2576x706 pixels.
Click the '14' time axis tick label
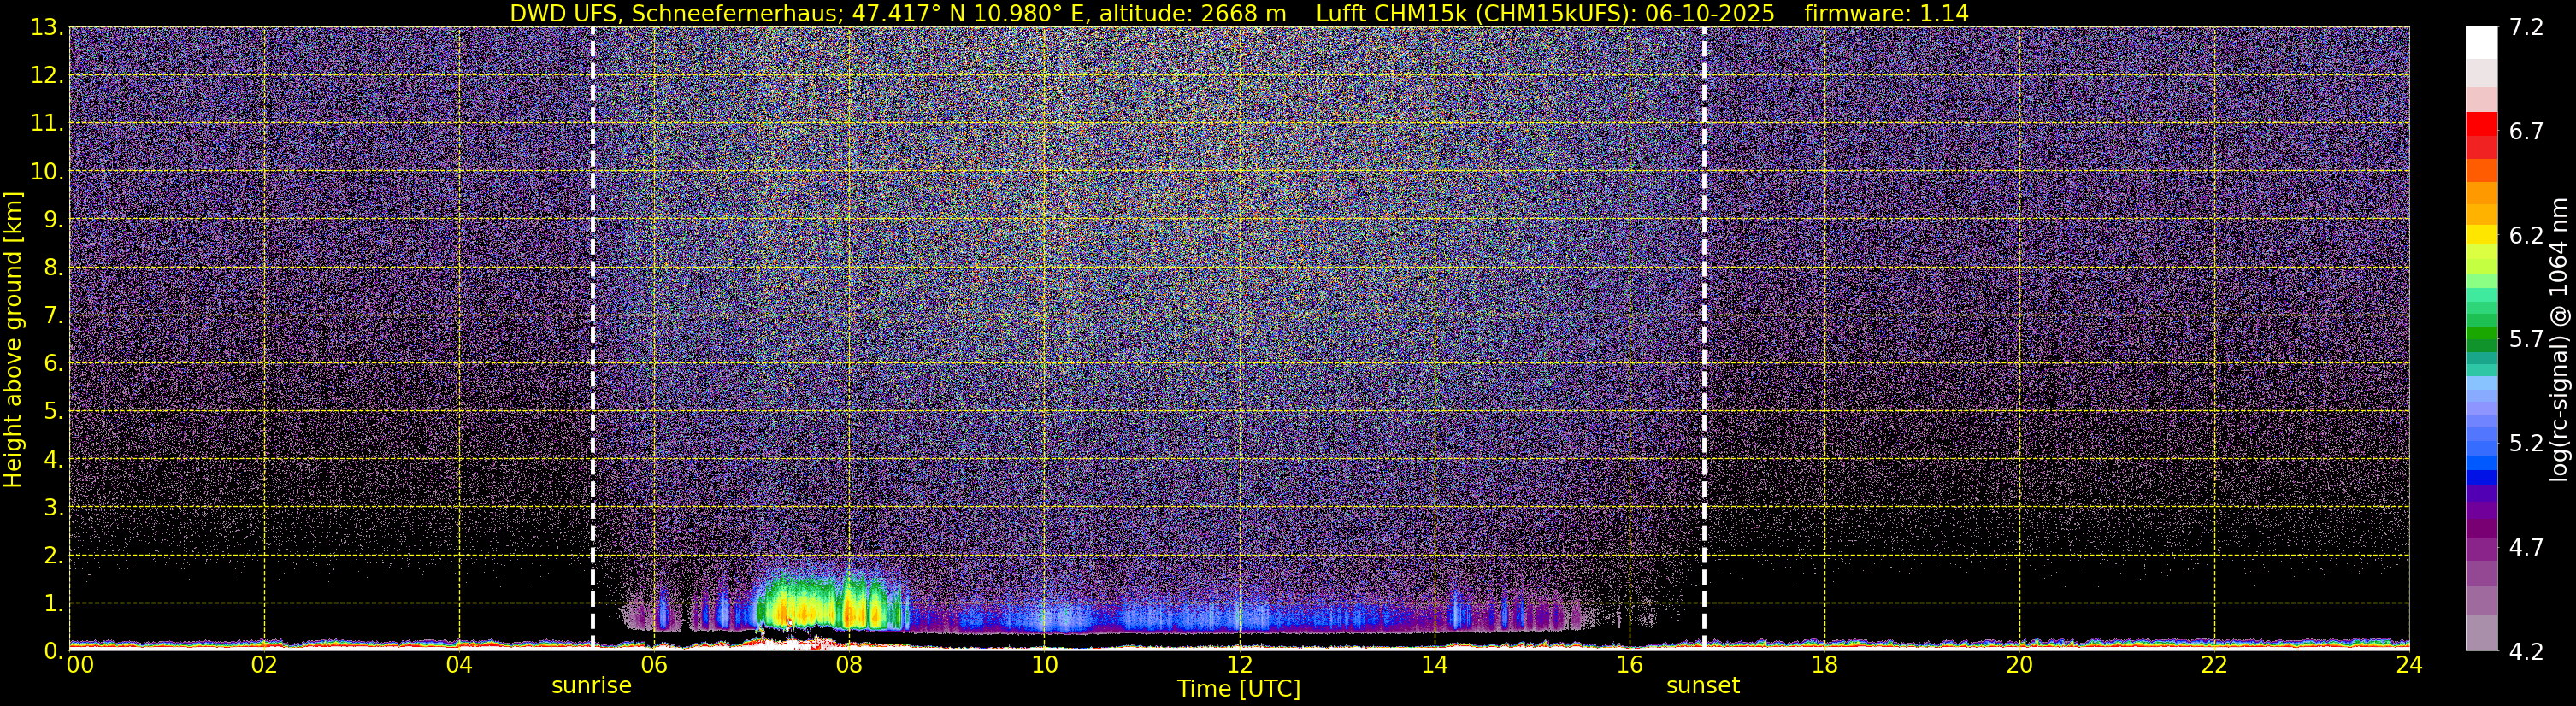point(1434,664)
